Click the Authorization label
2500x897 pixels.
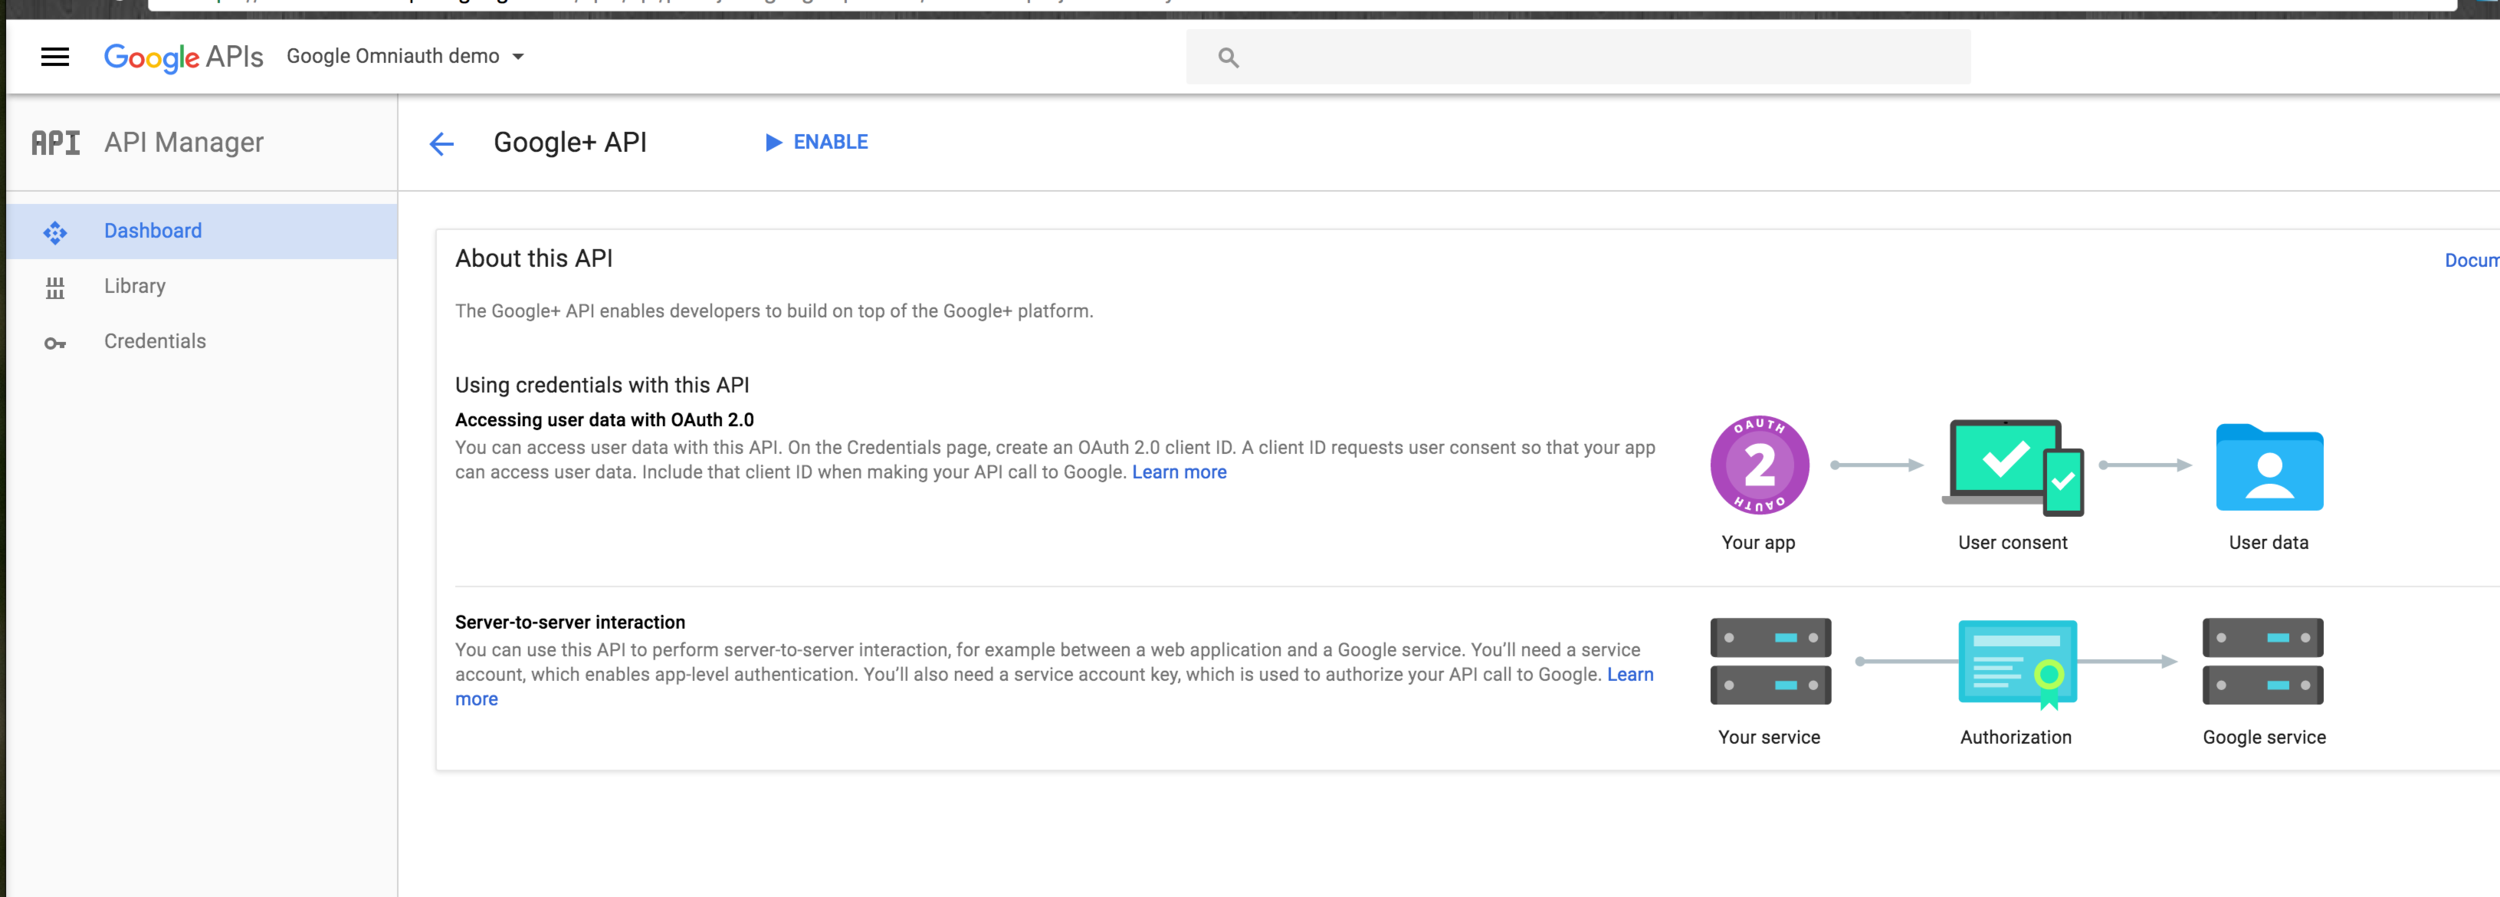point(2016,737)
